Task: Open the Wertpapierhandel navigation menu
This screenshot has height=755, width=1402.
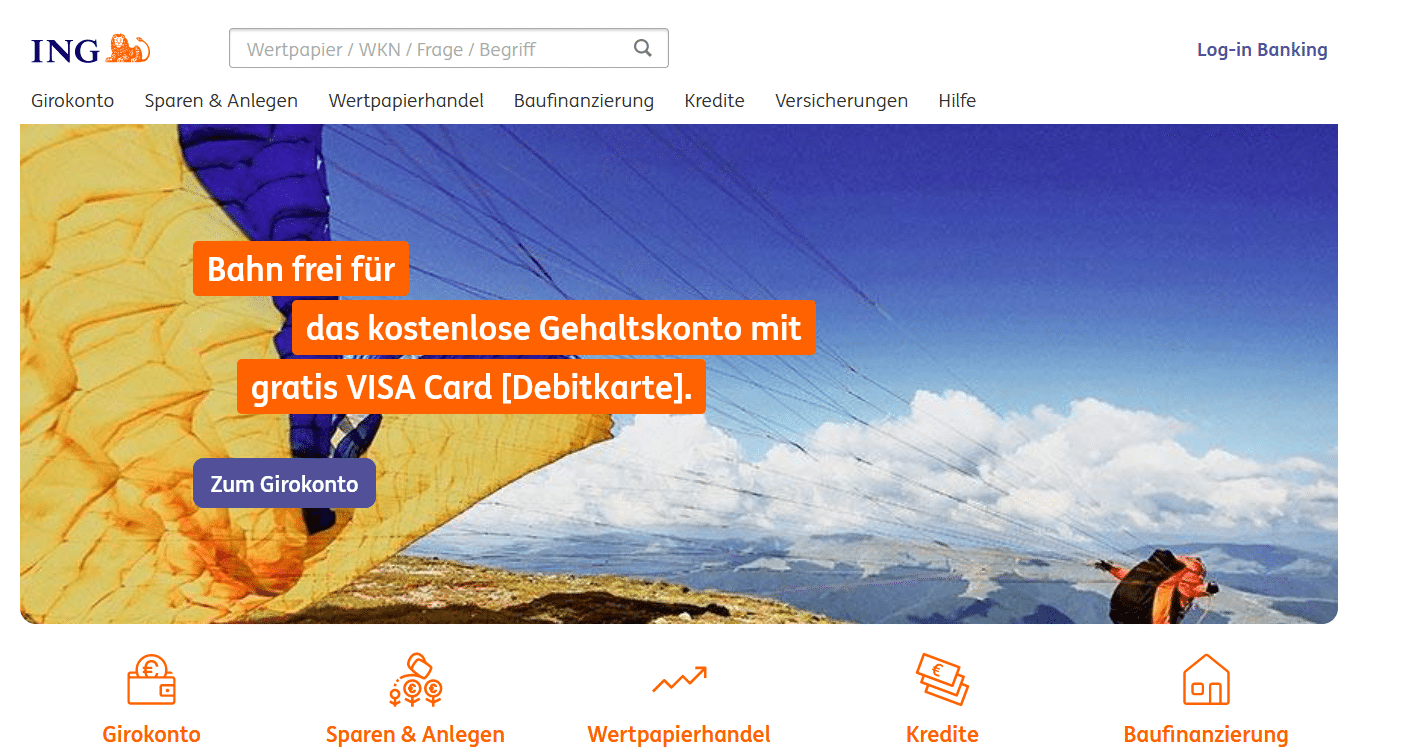Action: point(406,101)
